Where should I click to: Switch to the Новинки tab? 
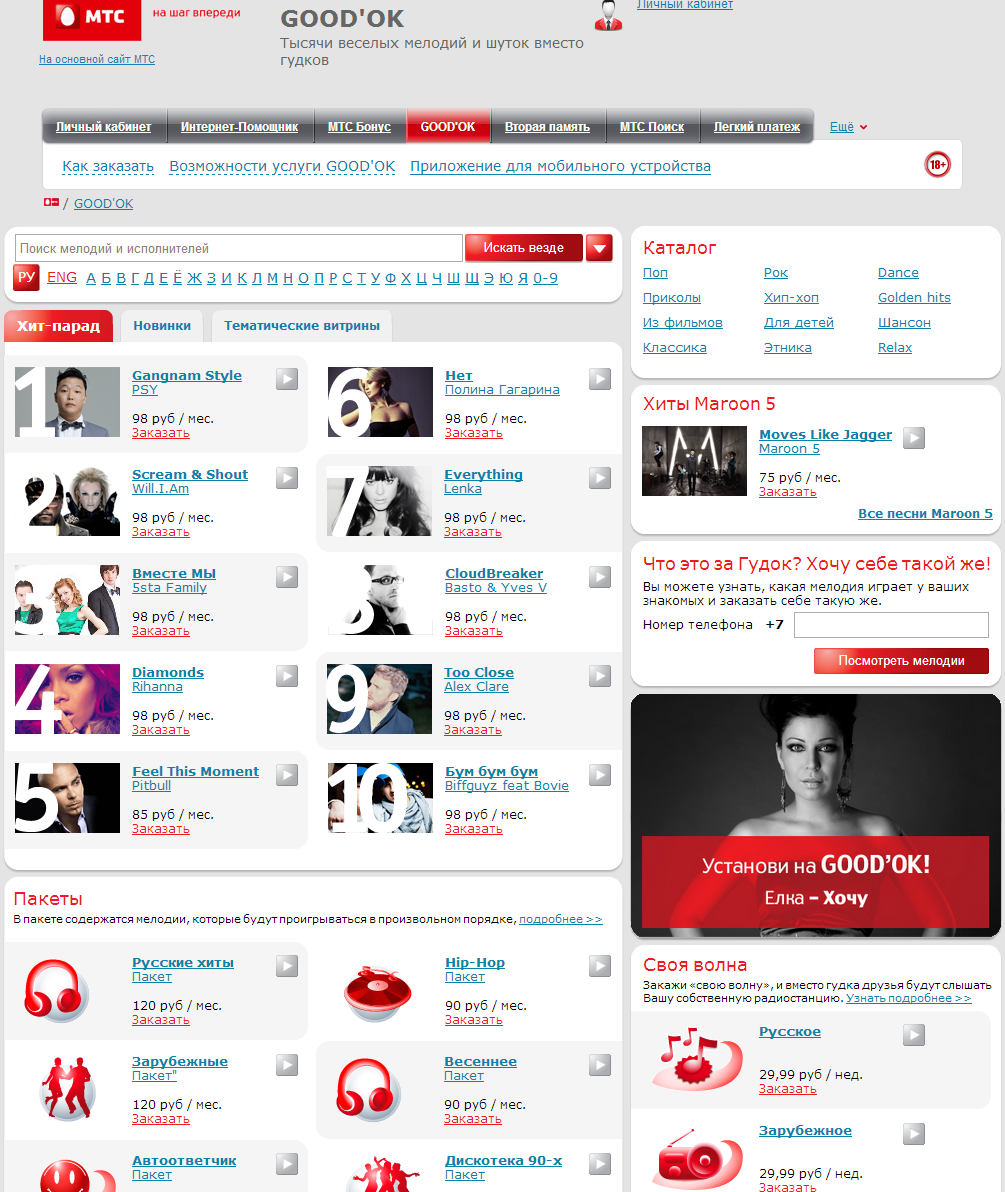[x=162, y=326]
